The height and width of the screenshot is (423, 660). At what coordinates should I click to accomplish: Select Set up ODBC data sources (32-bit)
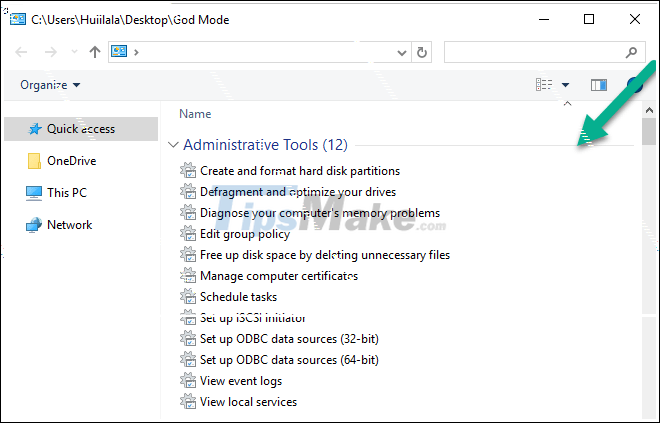pyautogui.click(x=289, y=339)
